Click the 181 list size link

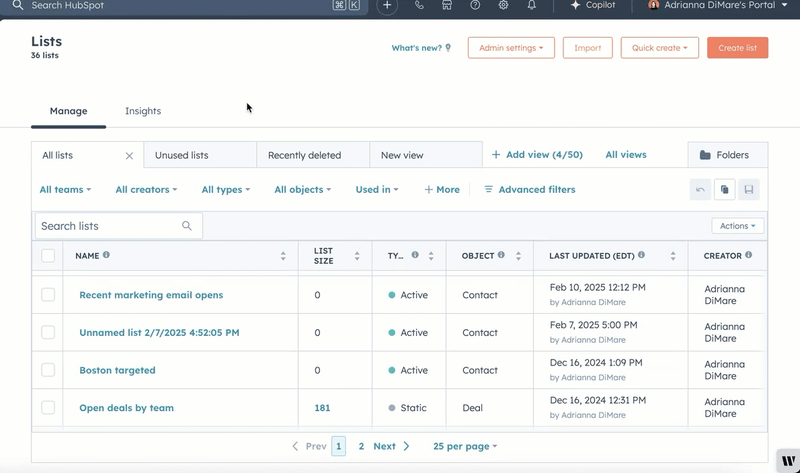click(x=322, y=408)
